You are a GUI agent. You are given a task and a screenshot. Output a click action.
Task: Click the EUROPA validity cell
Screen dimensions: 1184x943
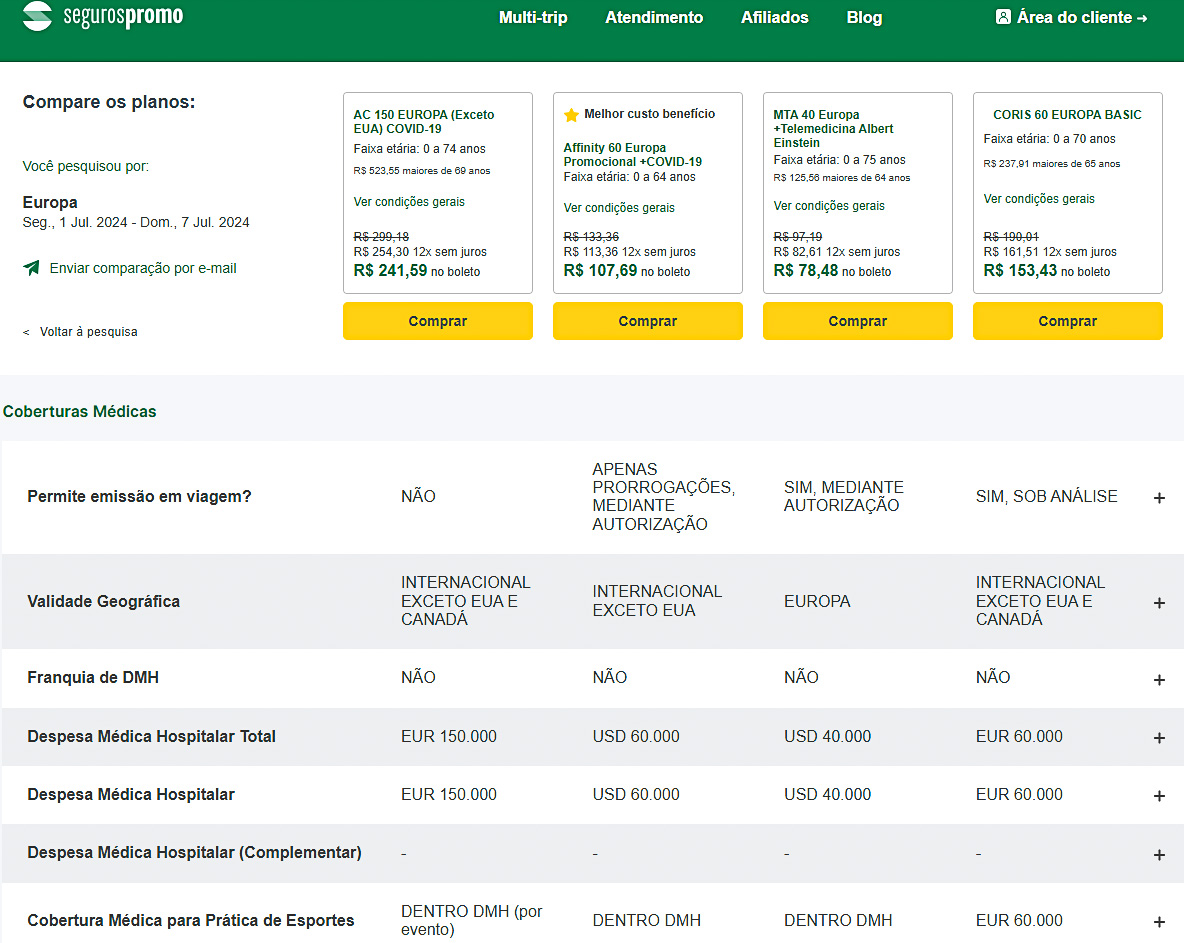817,601
